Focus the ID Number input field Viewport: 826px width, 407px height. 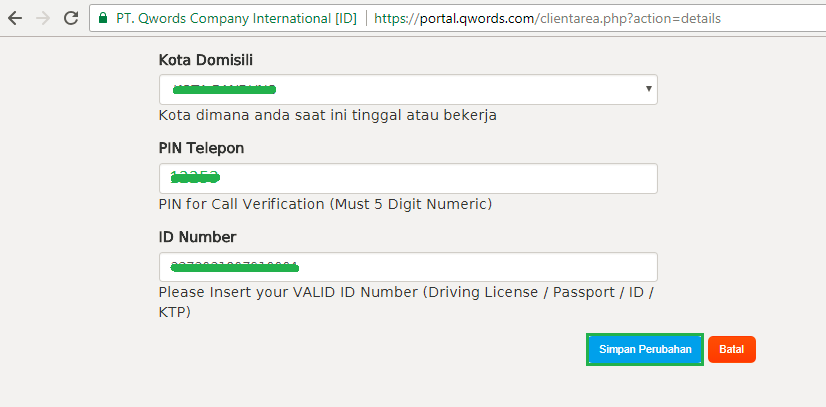coord(407,267)
